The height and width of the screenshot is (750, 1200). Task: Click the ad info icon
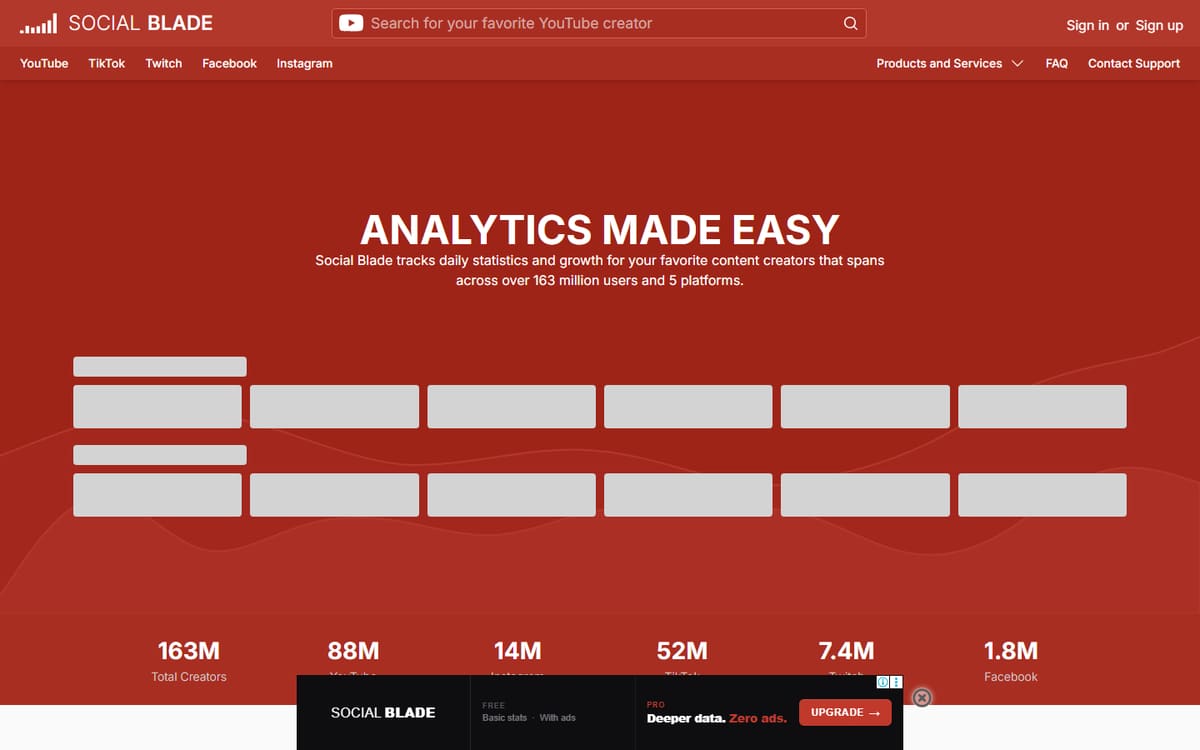(883, 682)
